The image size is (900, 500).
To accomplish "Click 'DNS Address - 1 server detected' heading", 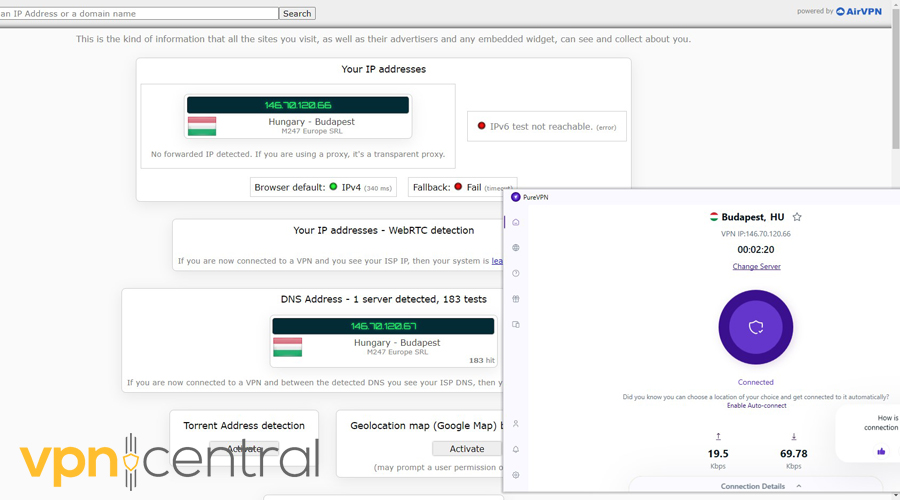I will pyautogui.click(x=383, y=299).
